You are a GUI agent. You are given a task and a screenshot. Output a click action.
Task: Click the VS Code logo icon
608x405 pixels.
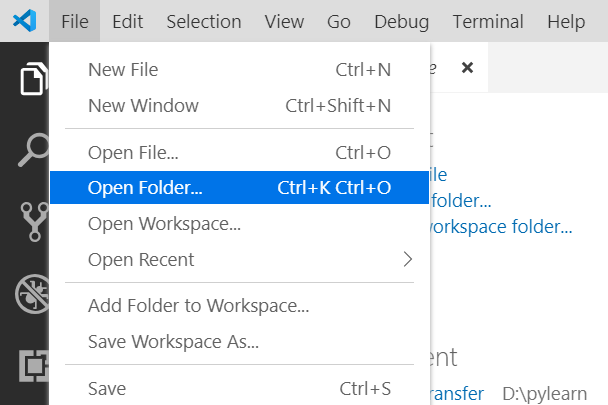[x=24, y=21]
